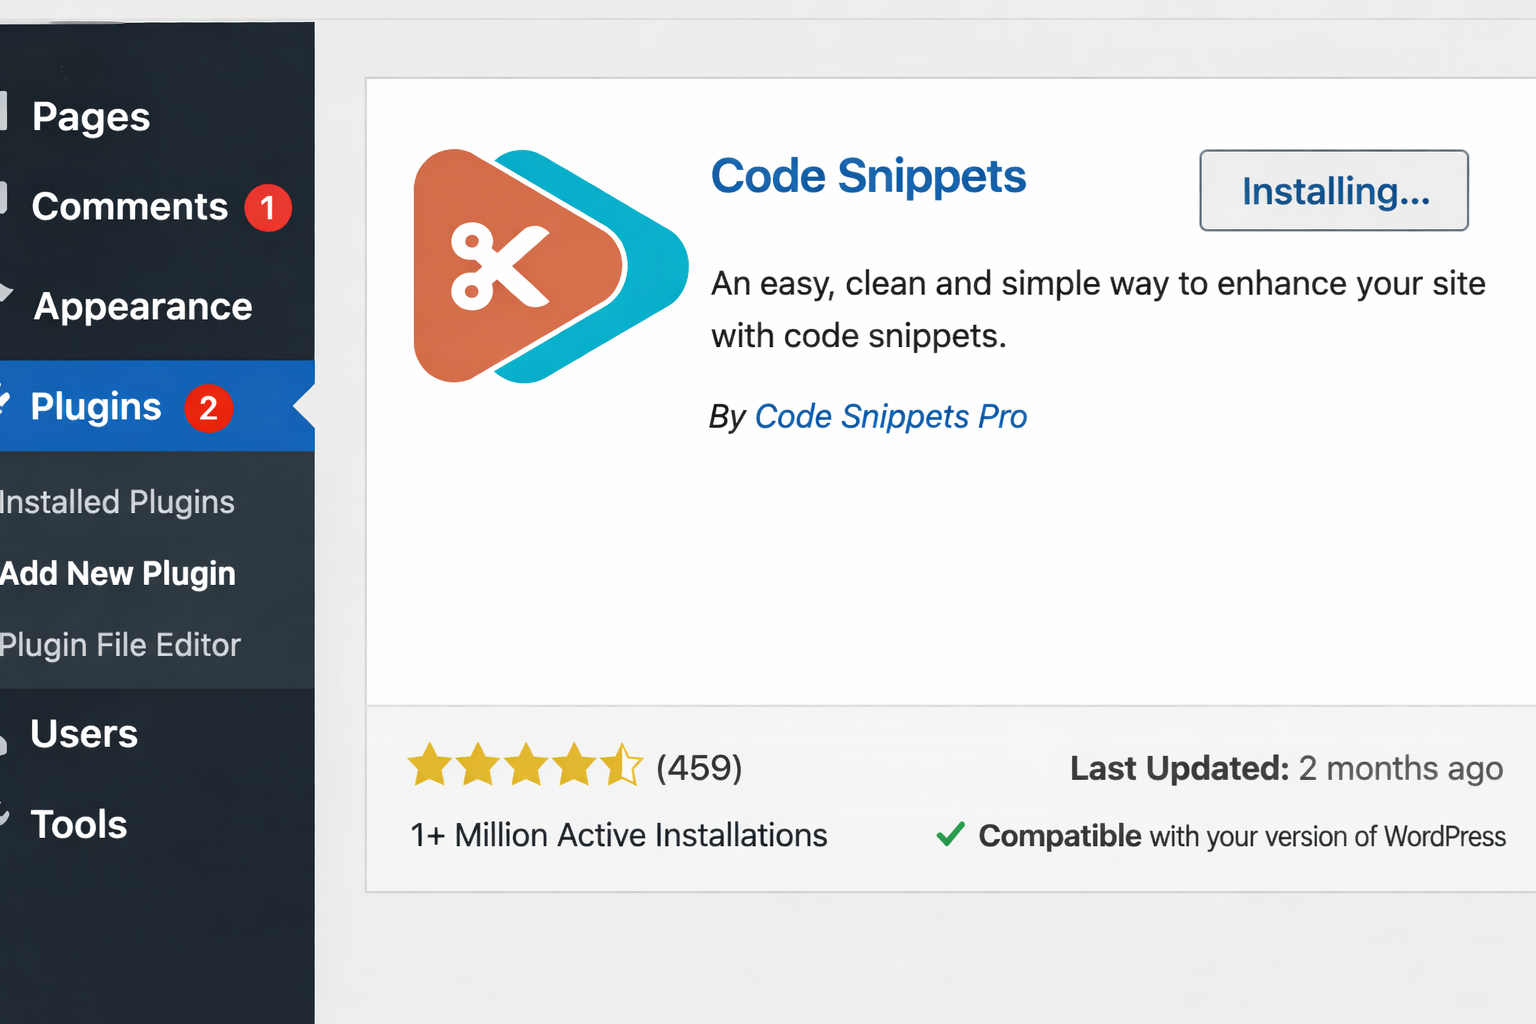Click the Tools wrench icon in sidebar

point(4,818)
